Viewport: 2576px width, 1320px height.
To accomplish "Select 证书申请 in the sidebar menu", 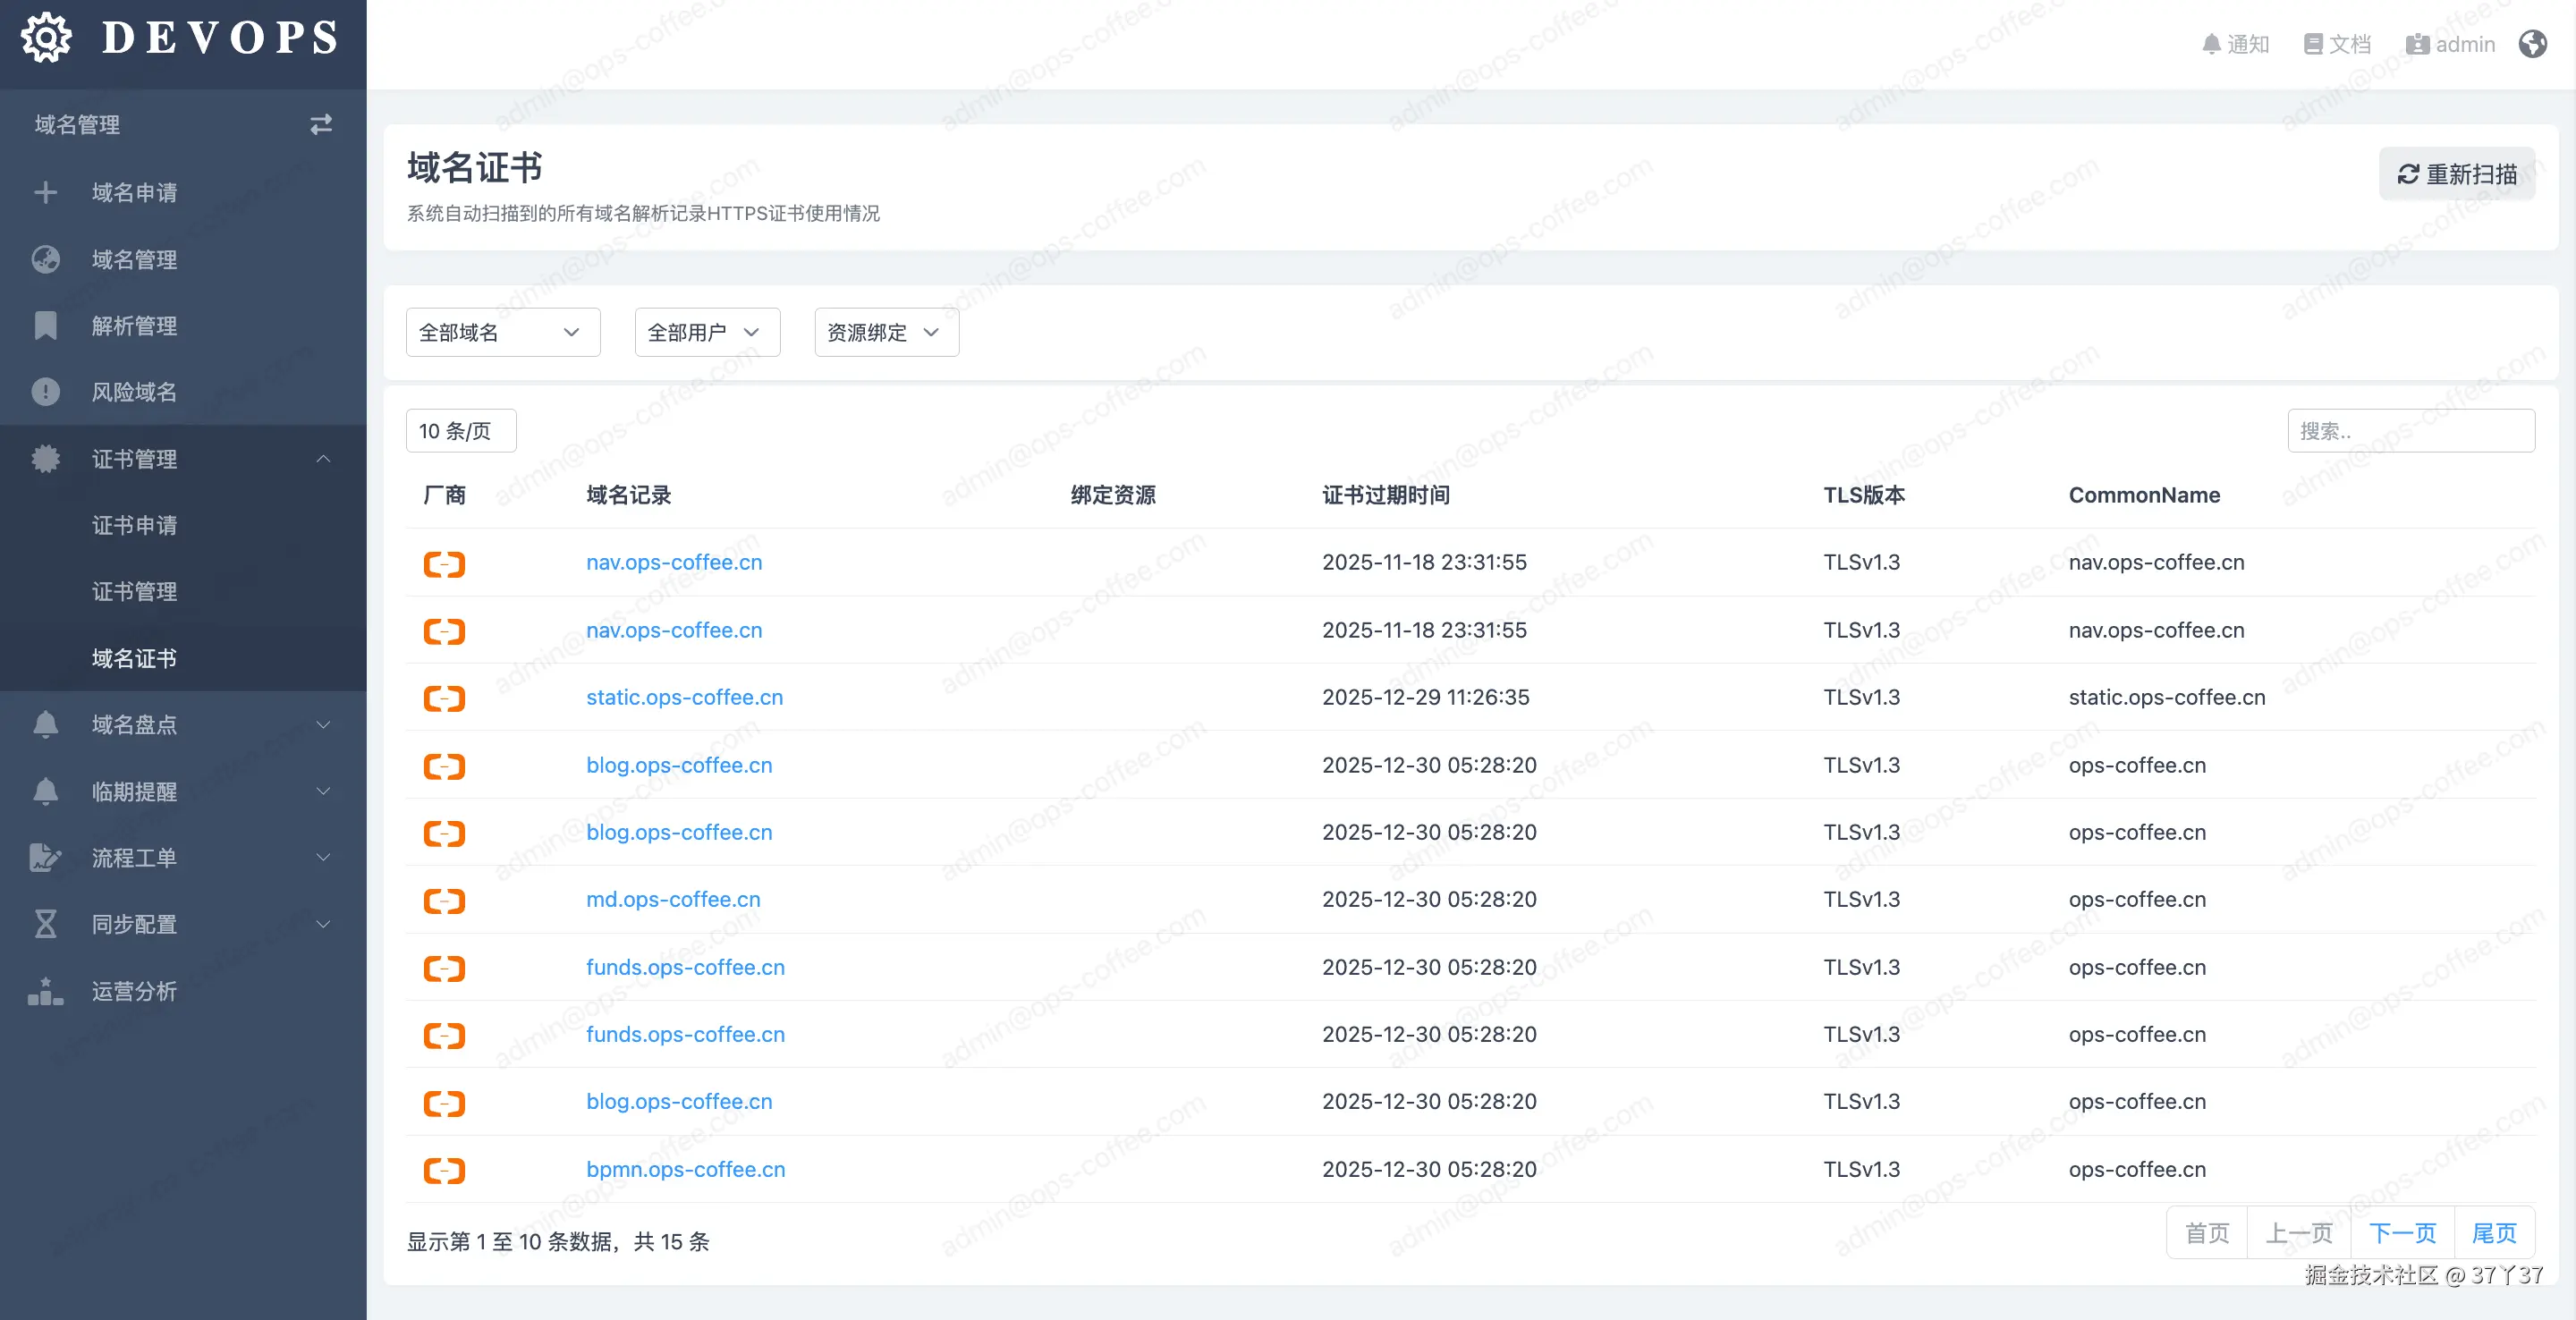I will pyautogui.click(x=135, y=525).
